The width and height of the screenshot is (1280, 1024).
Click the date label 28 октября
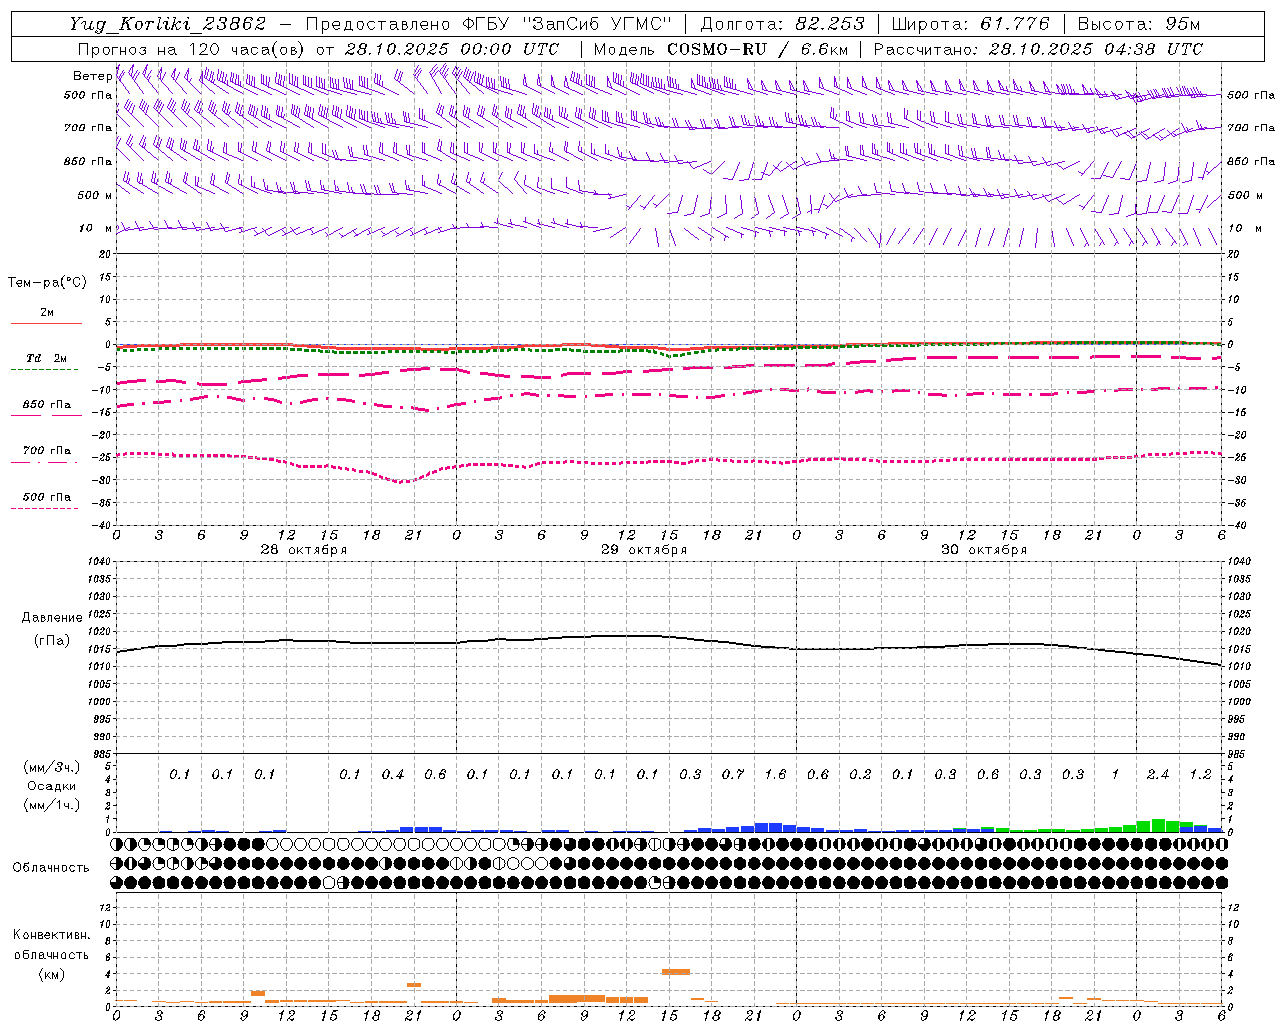(304, 549)
